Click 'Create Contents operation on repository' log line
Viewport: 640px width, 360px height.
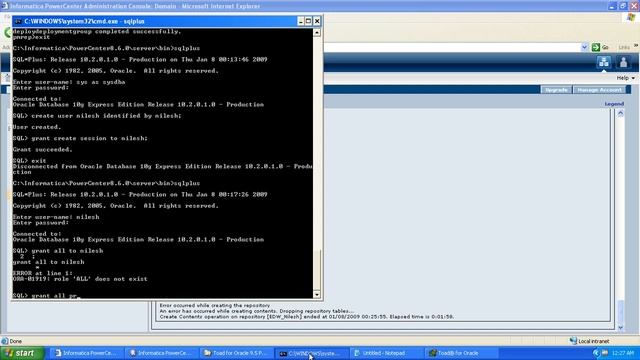(307, 317)
